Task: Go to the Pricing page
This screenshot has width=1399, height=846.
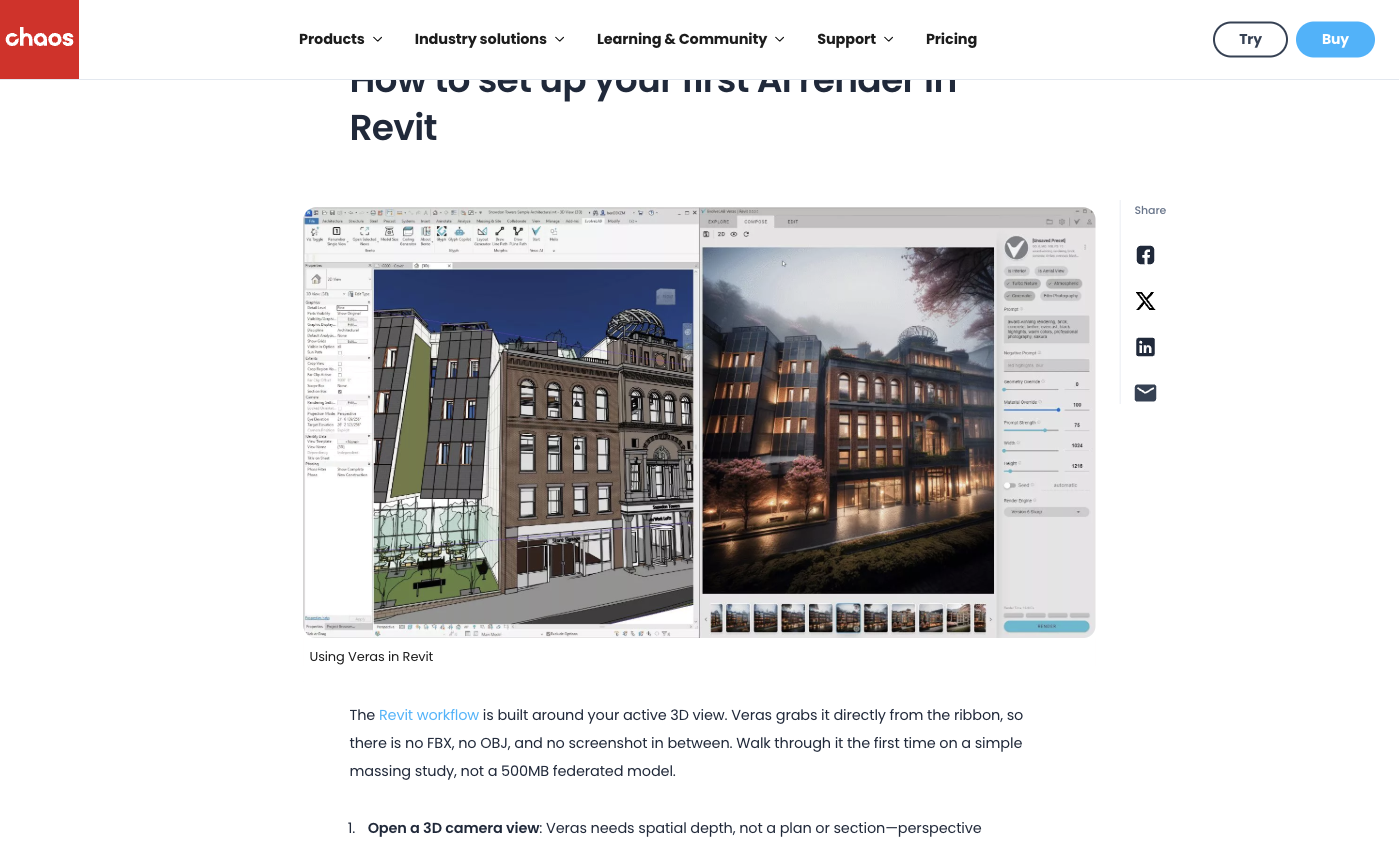Action: (951, 39)
